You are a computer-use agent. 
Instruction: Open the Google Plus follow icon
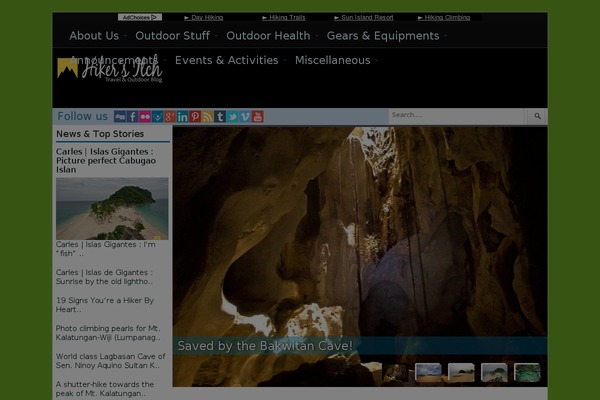tap(170, 117)
